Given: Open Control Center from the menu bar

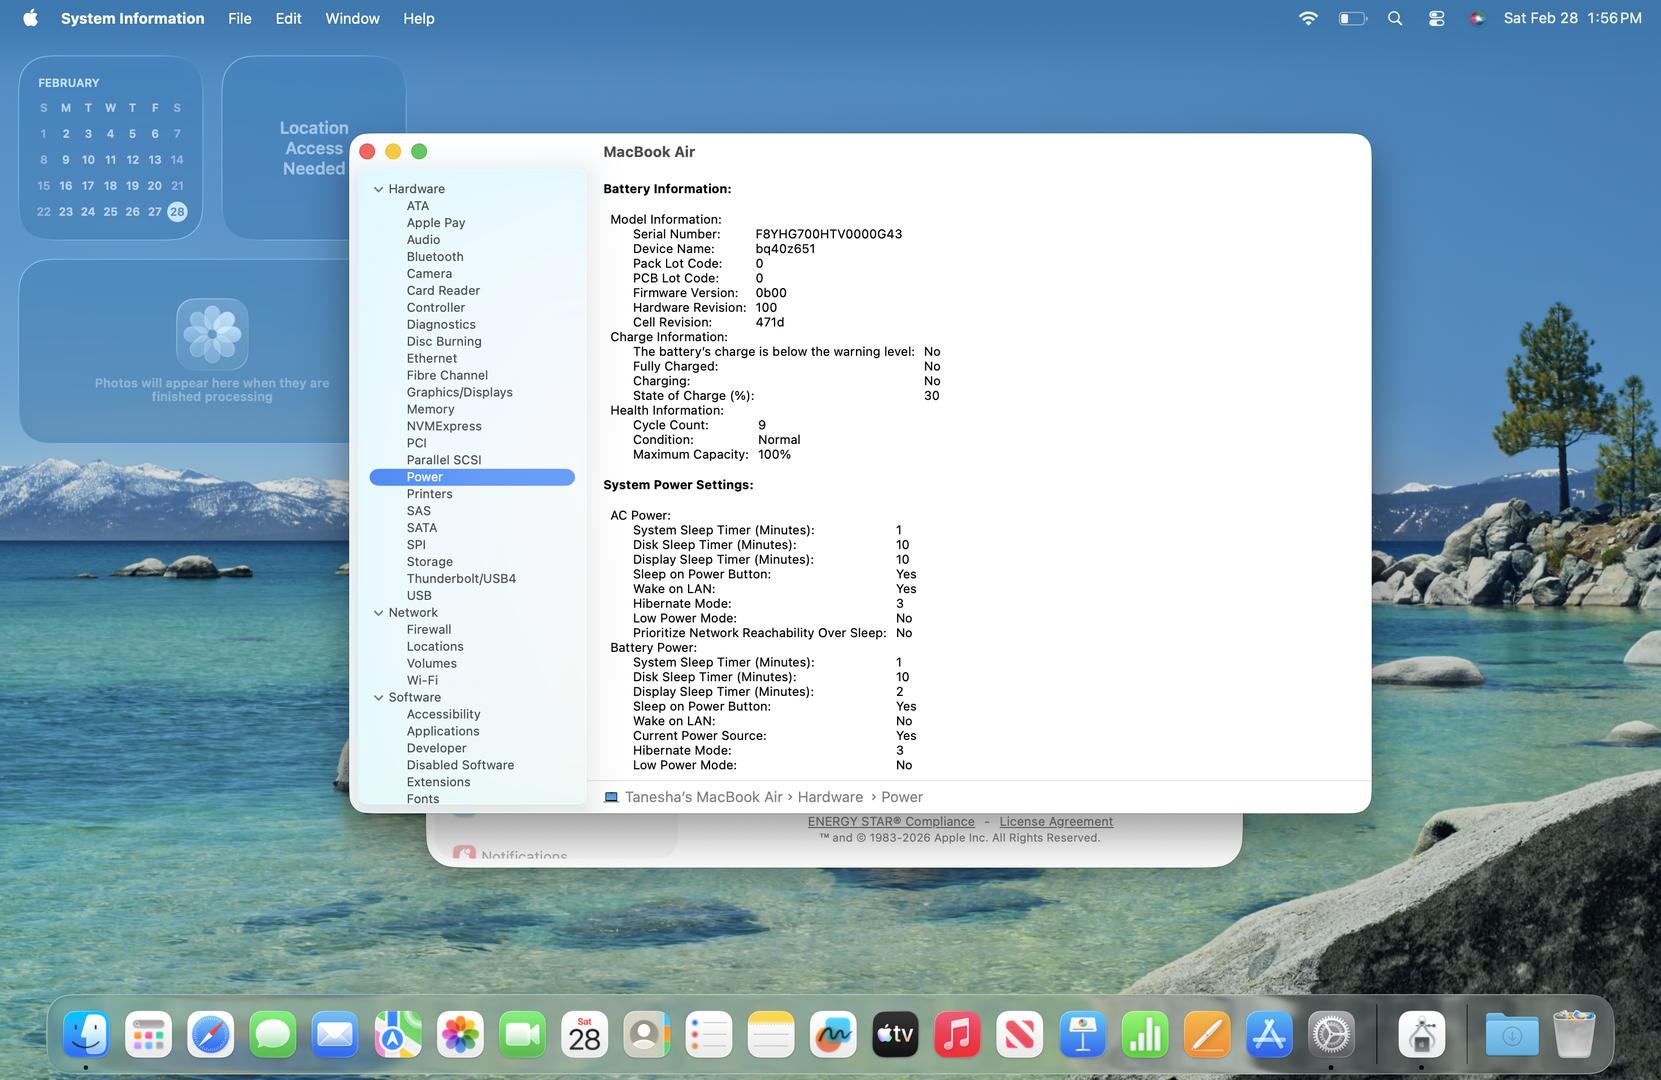Looking at the screenshot, I should 1436,18.
